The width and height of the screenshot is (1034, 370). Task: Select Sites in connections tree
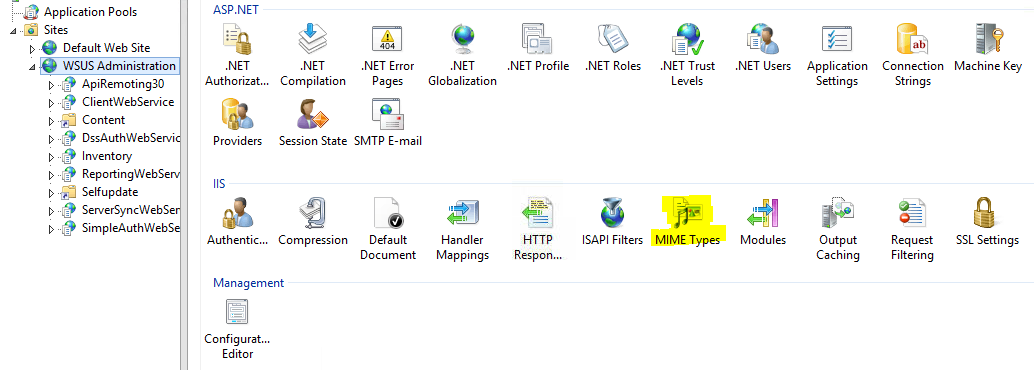(55, 30)
